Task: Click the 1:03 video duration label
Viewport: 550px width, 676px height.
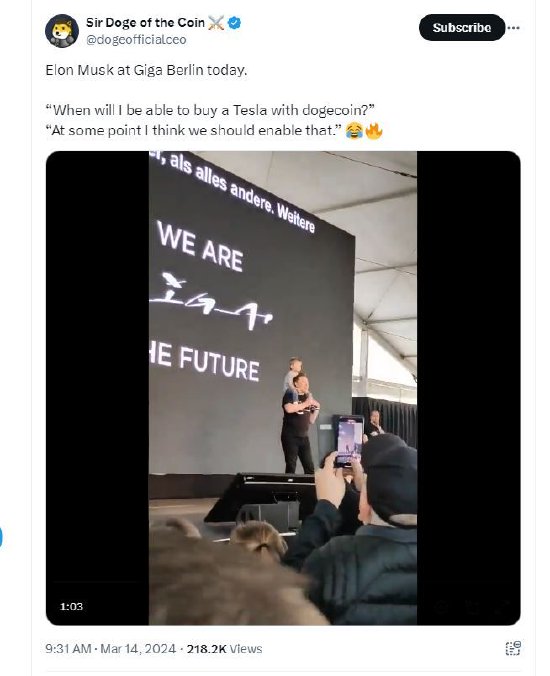Action: (71, 607)
